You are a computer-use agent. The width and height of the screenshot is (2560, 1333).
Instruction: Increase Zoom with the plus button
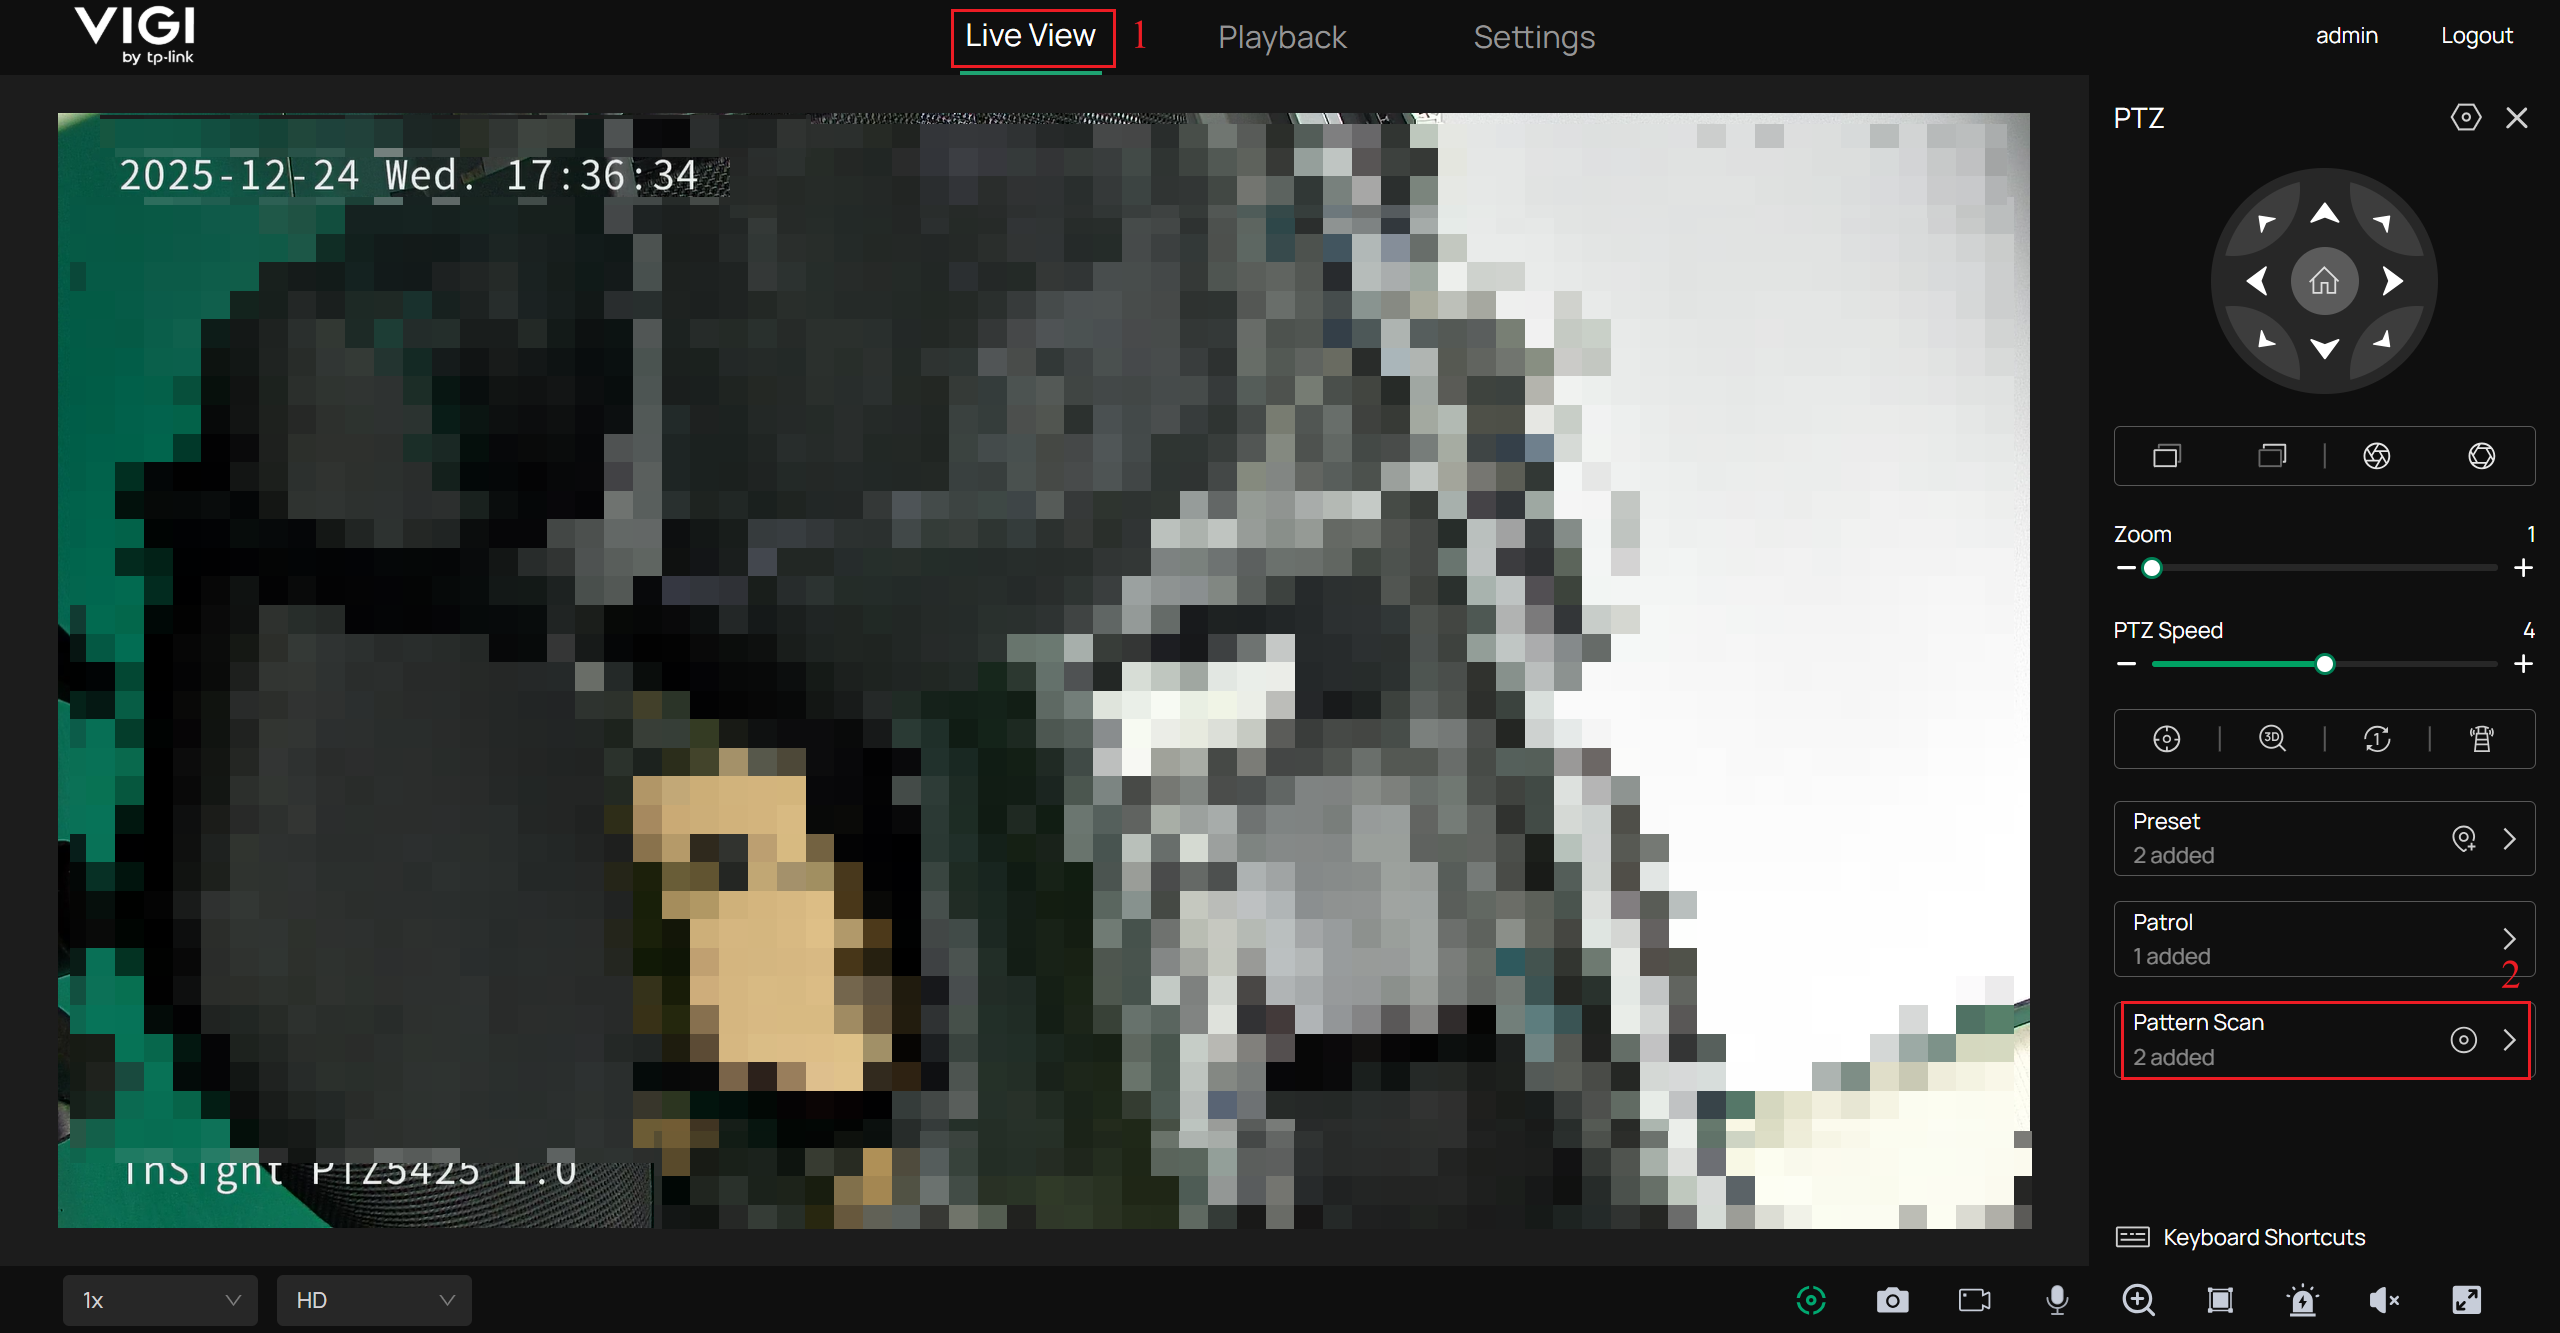pyautogui.click(x=2523, y=568)
